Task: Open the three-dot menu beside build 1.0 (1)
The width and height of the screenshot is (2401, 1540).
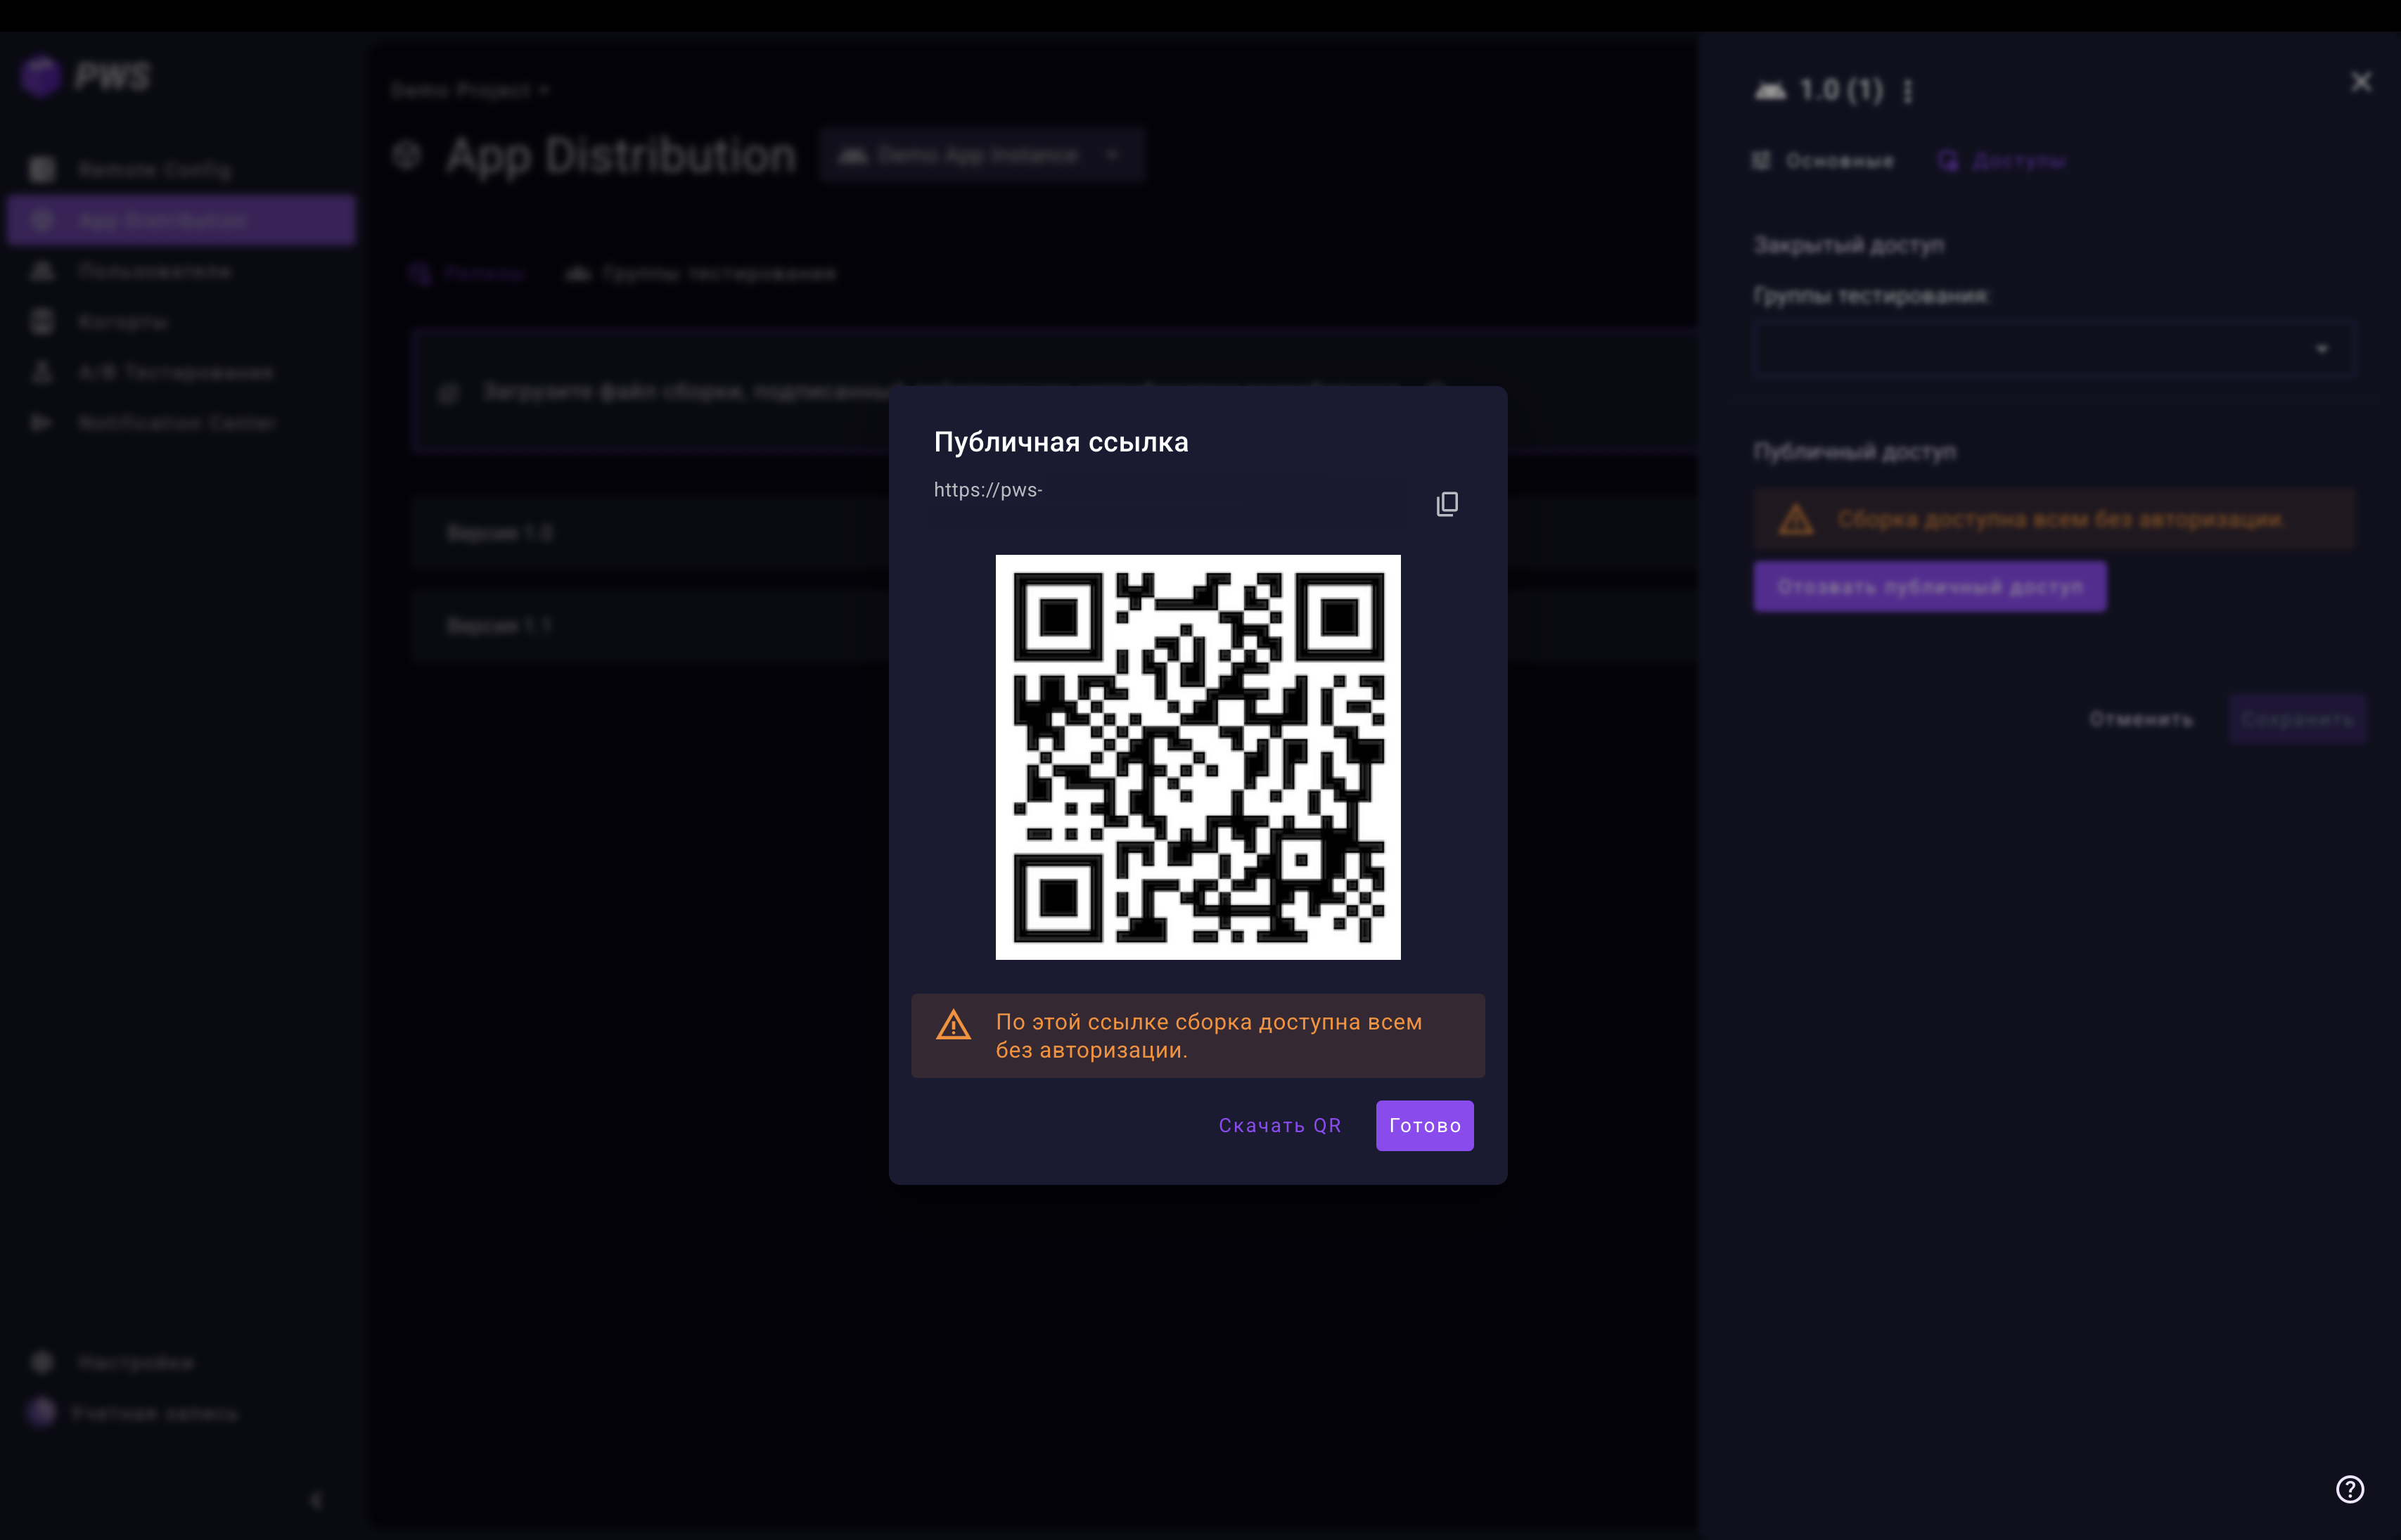Action: [x=1908, y=91]
